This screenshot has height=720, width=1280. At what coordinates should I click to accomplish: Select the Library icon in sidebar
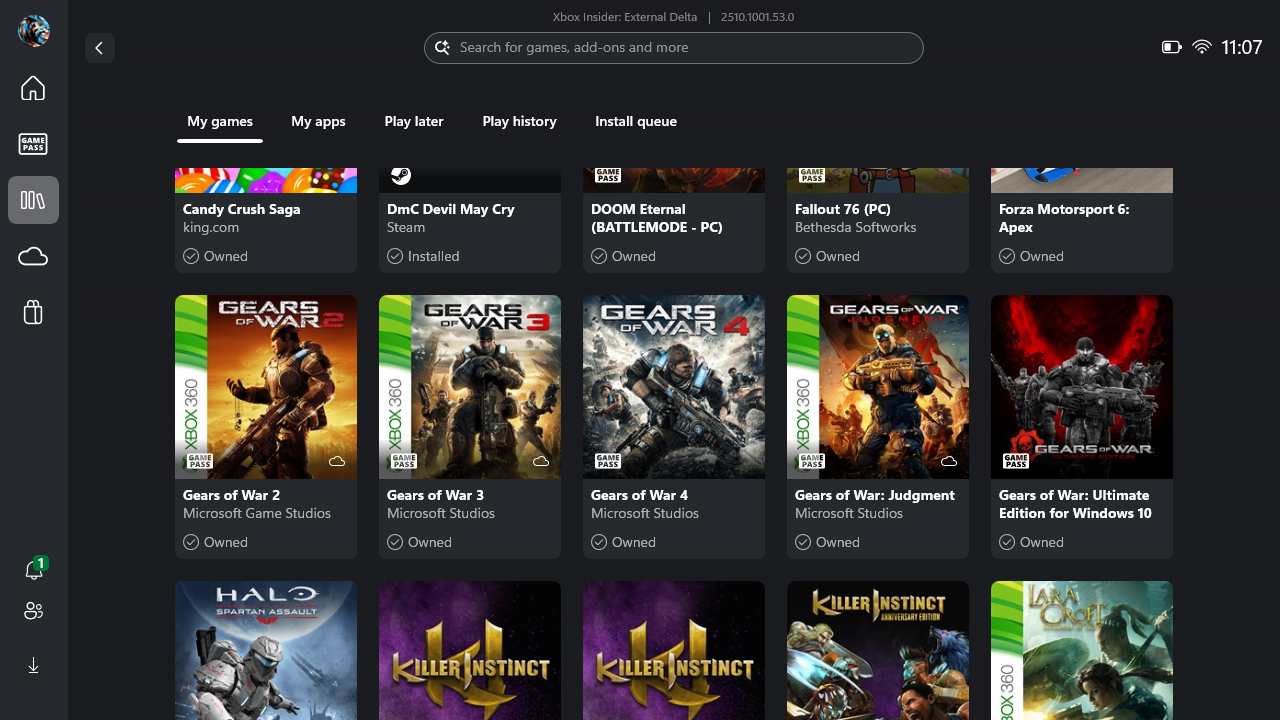(x=33, y=200)
